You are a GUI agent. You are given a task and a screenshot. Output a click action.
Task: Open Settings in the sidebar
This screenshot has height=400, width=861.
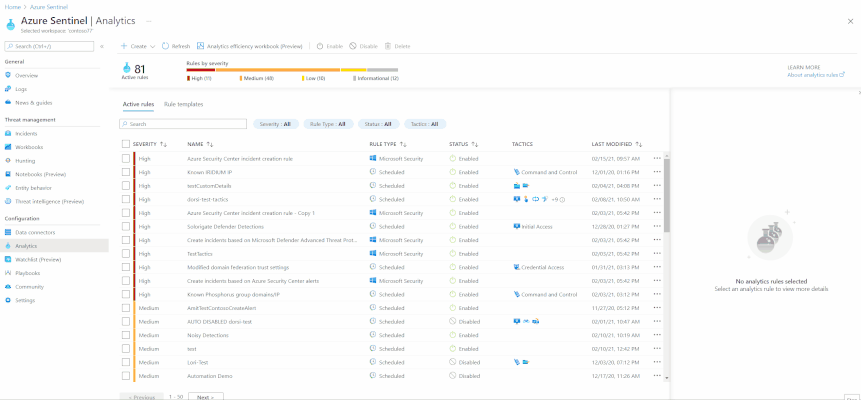tap(25, 301)
